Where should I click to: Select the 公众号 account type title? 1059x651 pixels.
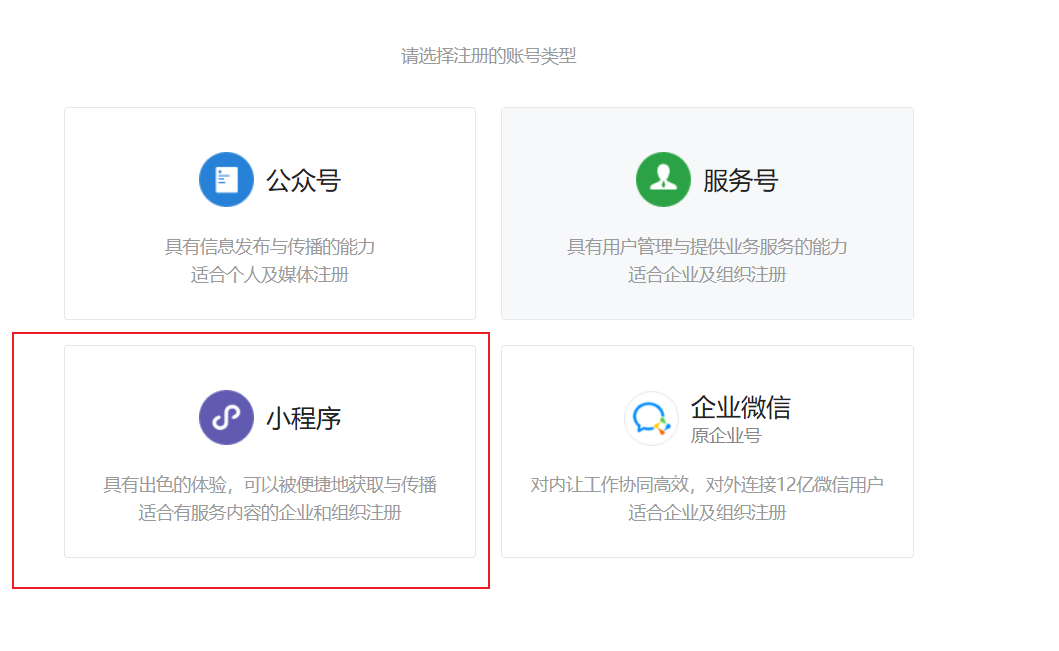(303, 181)
